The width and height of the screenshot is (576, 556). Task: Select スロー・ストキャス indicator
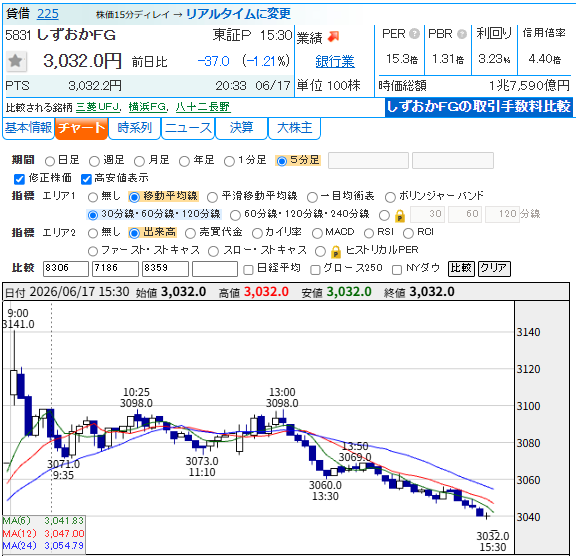click(x=213, y=251)
